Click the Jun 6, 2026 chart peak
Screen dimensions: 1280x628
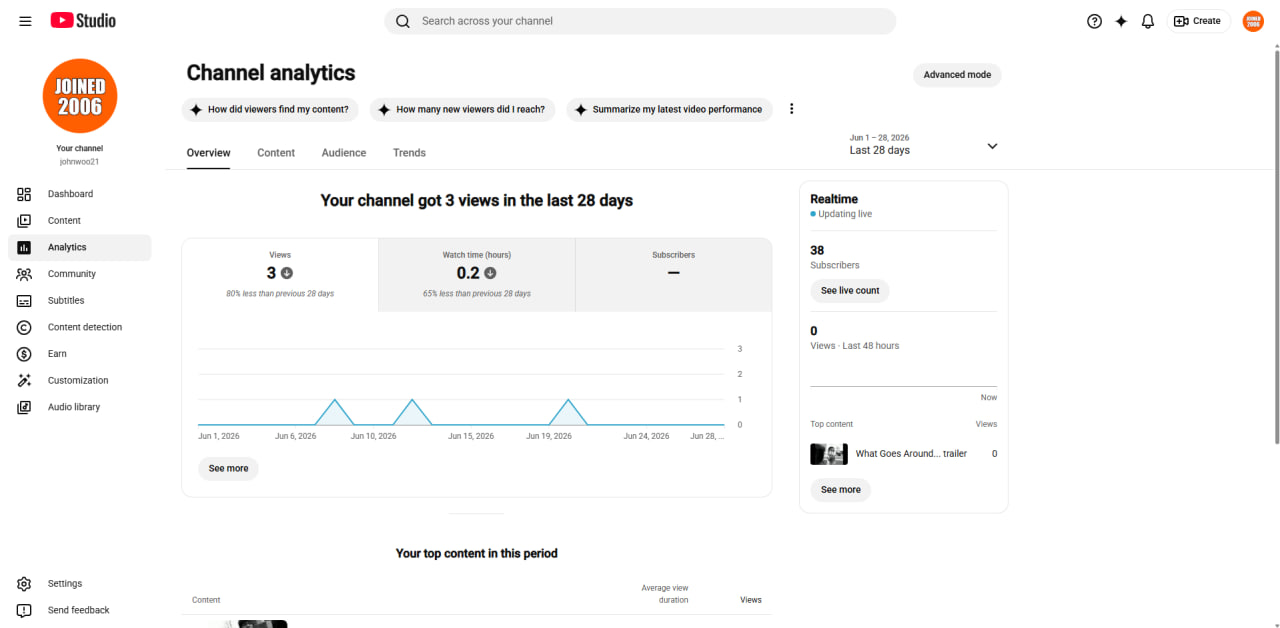click(335, 400)
